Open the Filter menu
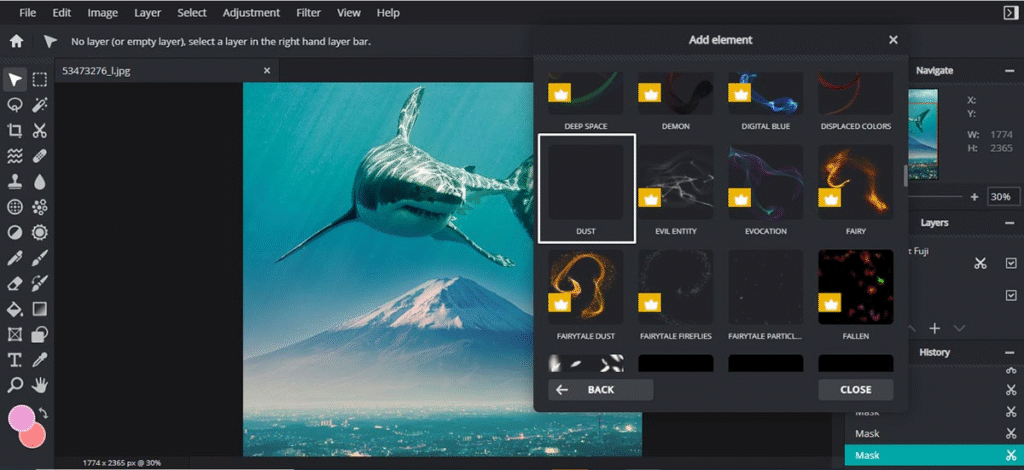The height and width of the screenshot is (470, 1024). tap(309, 13)
